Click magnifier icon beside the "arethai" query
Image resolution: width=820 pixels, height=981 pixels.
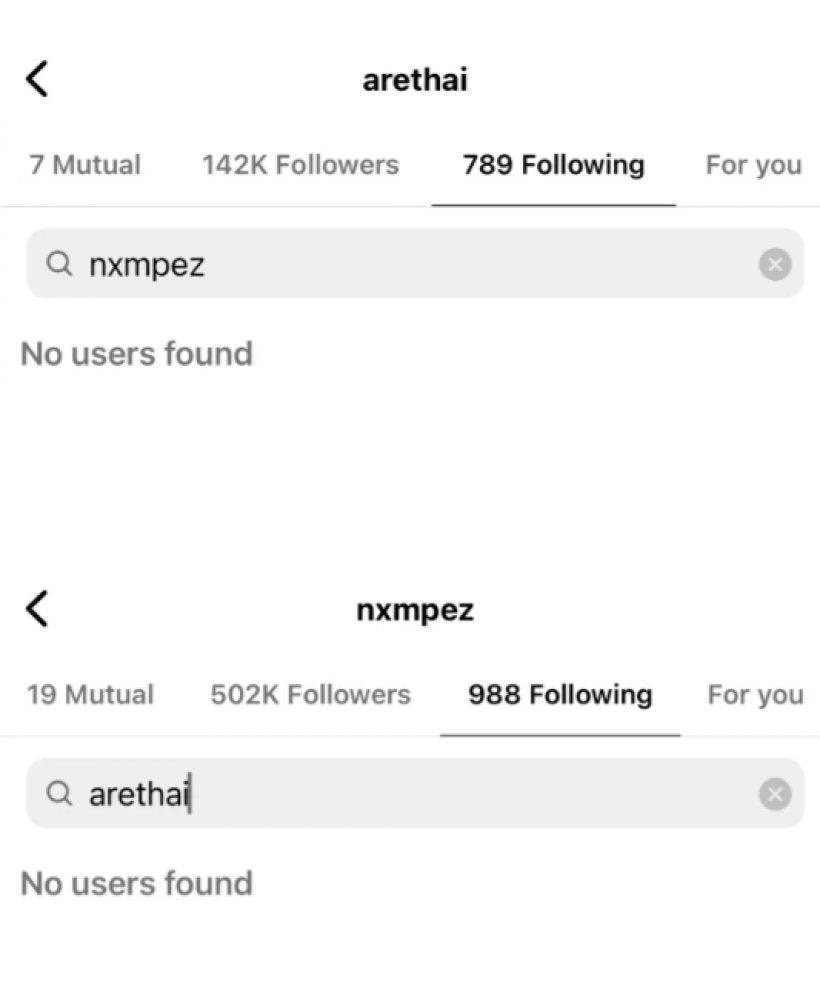(60, 793)
